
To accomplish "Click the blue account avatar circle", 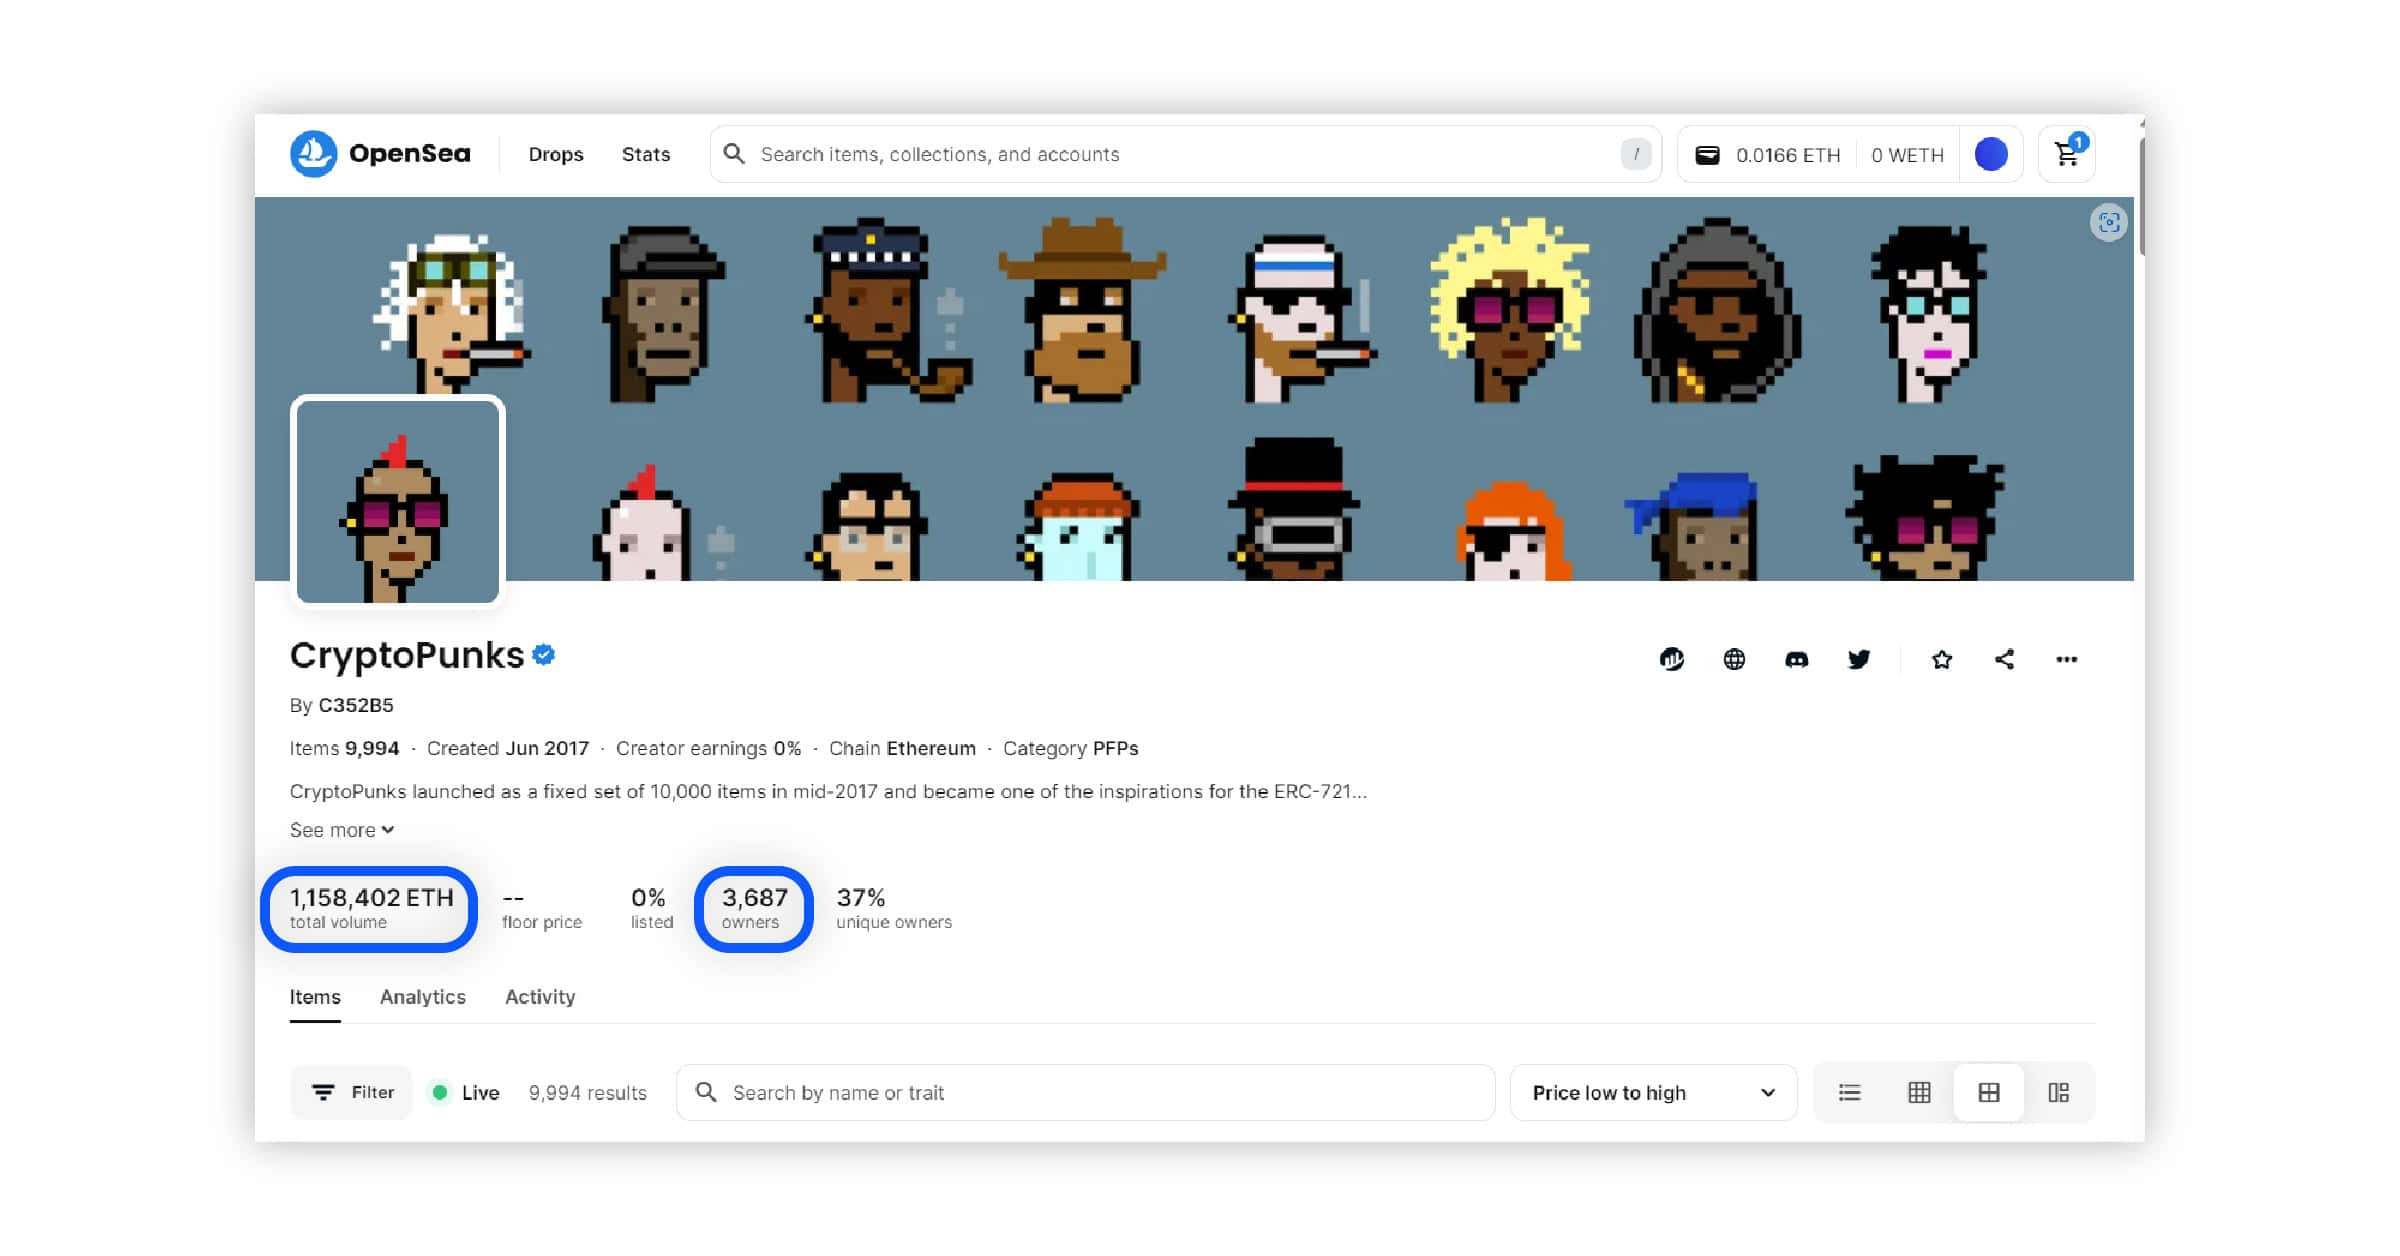I will pos(1991,154).
